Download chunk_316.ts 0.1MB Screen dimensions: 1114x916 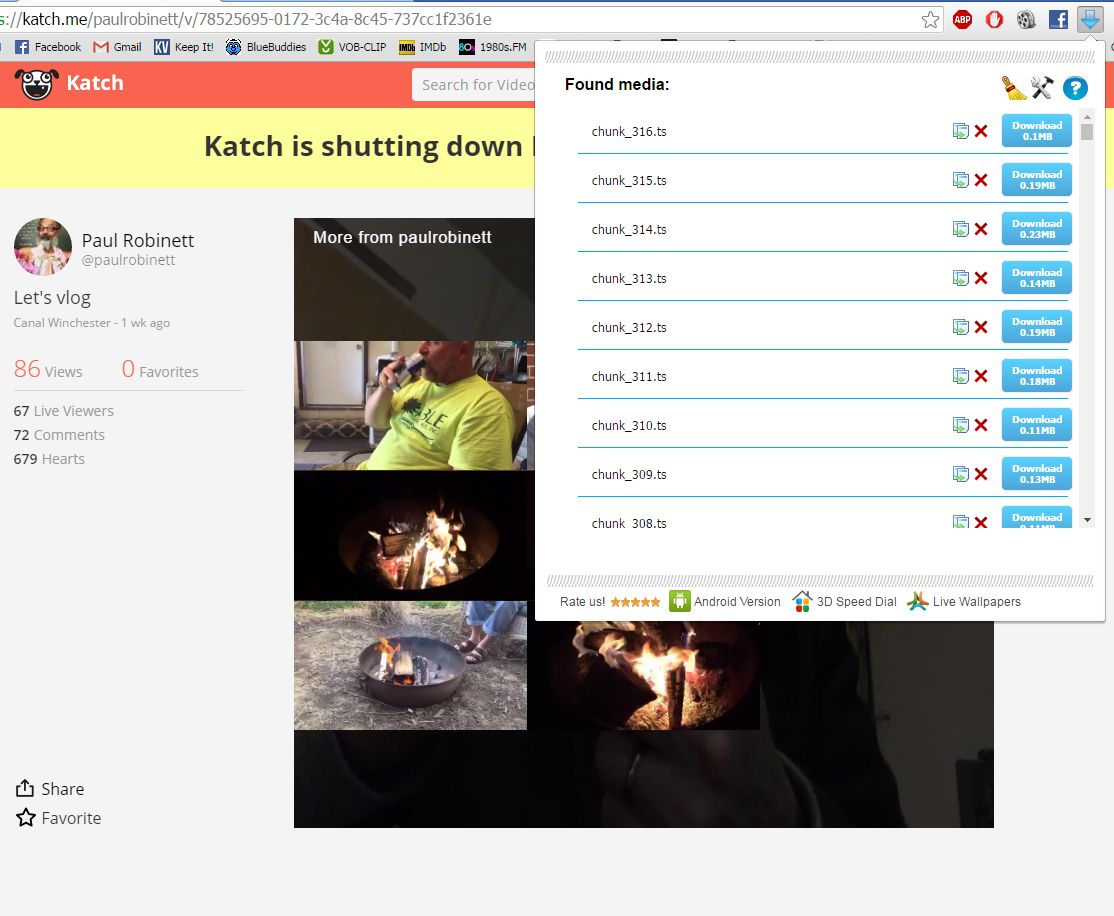1037,131
